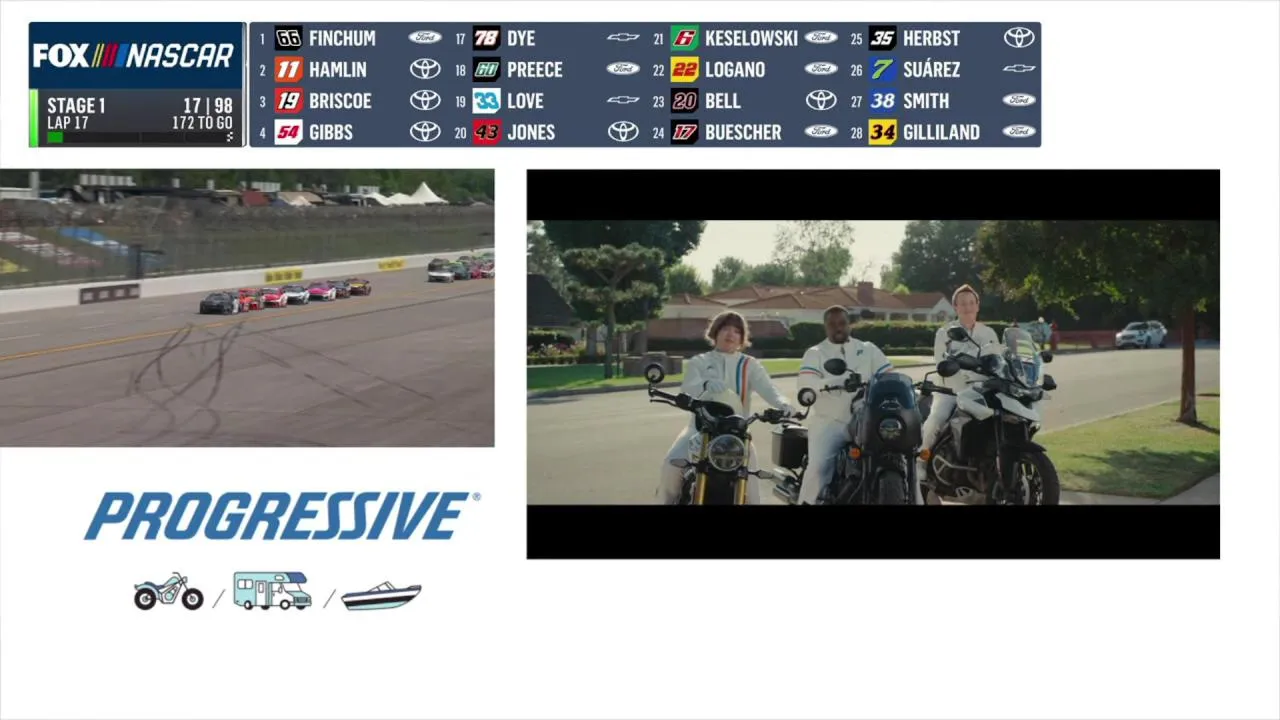Click the PROGRESSIVE wordmark logo
1280x720 pixels.
(x=282, y=516)
